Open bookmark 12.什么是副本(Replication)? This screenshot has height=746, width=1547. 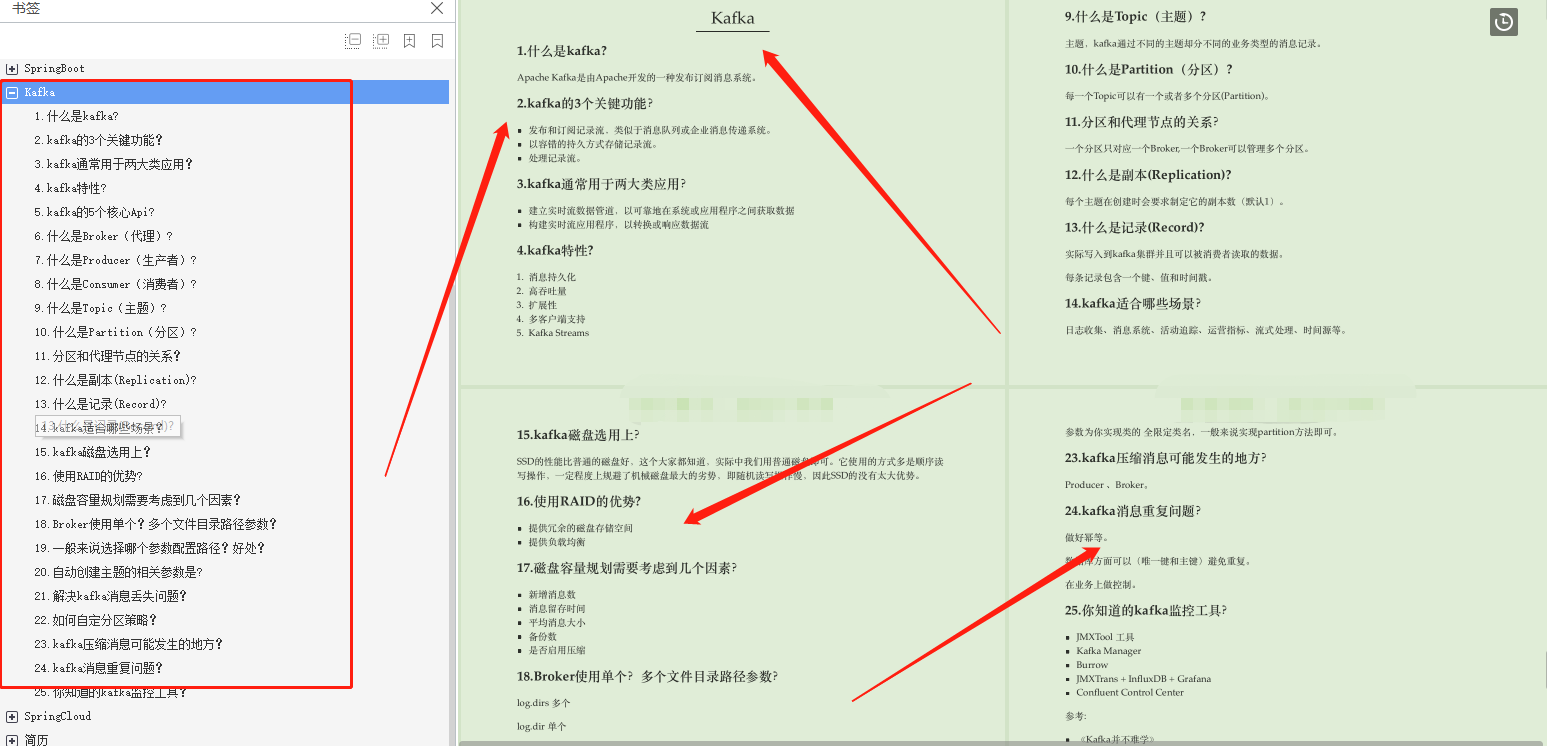(x=115, y=380)
